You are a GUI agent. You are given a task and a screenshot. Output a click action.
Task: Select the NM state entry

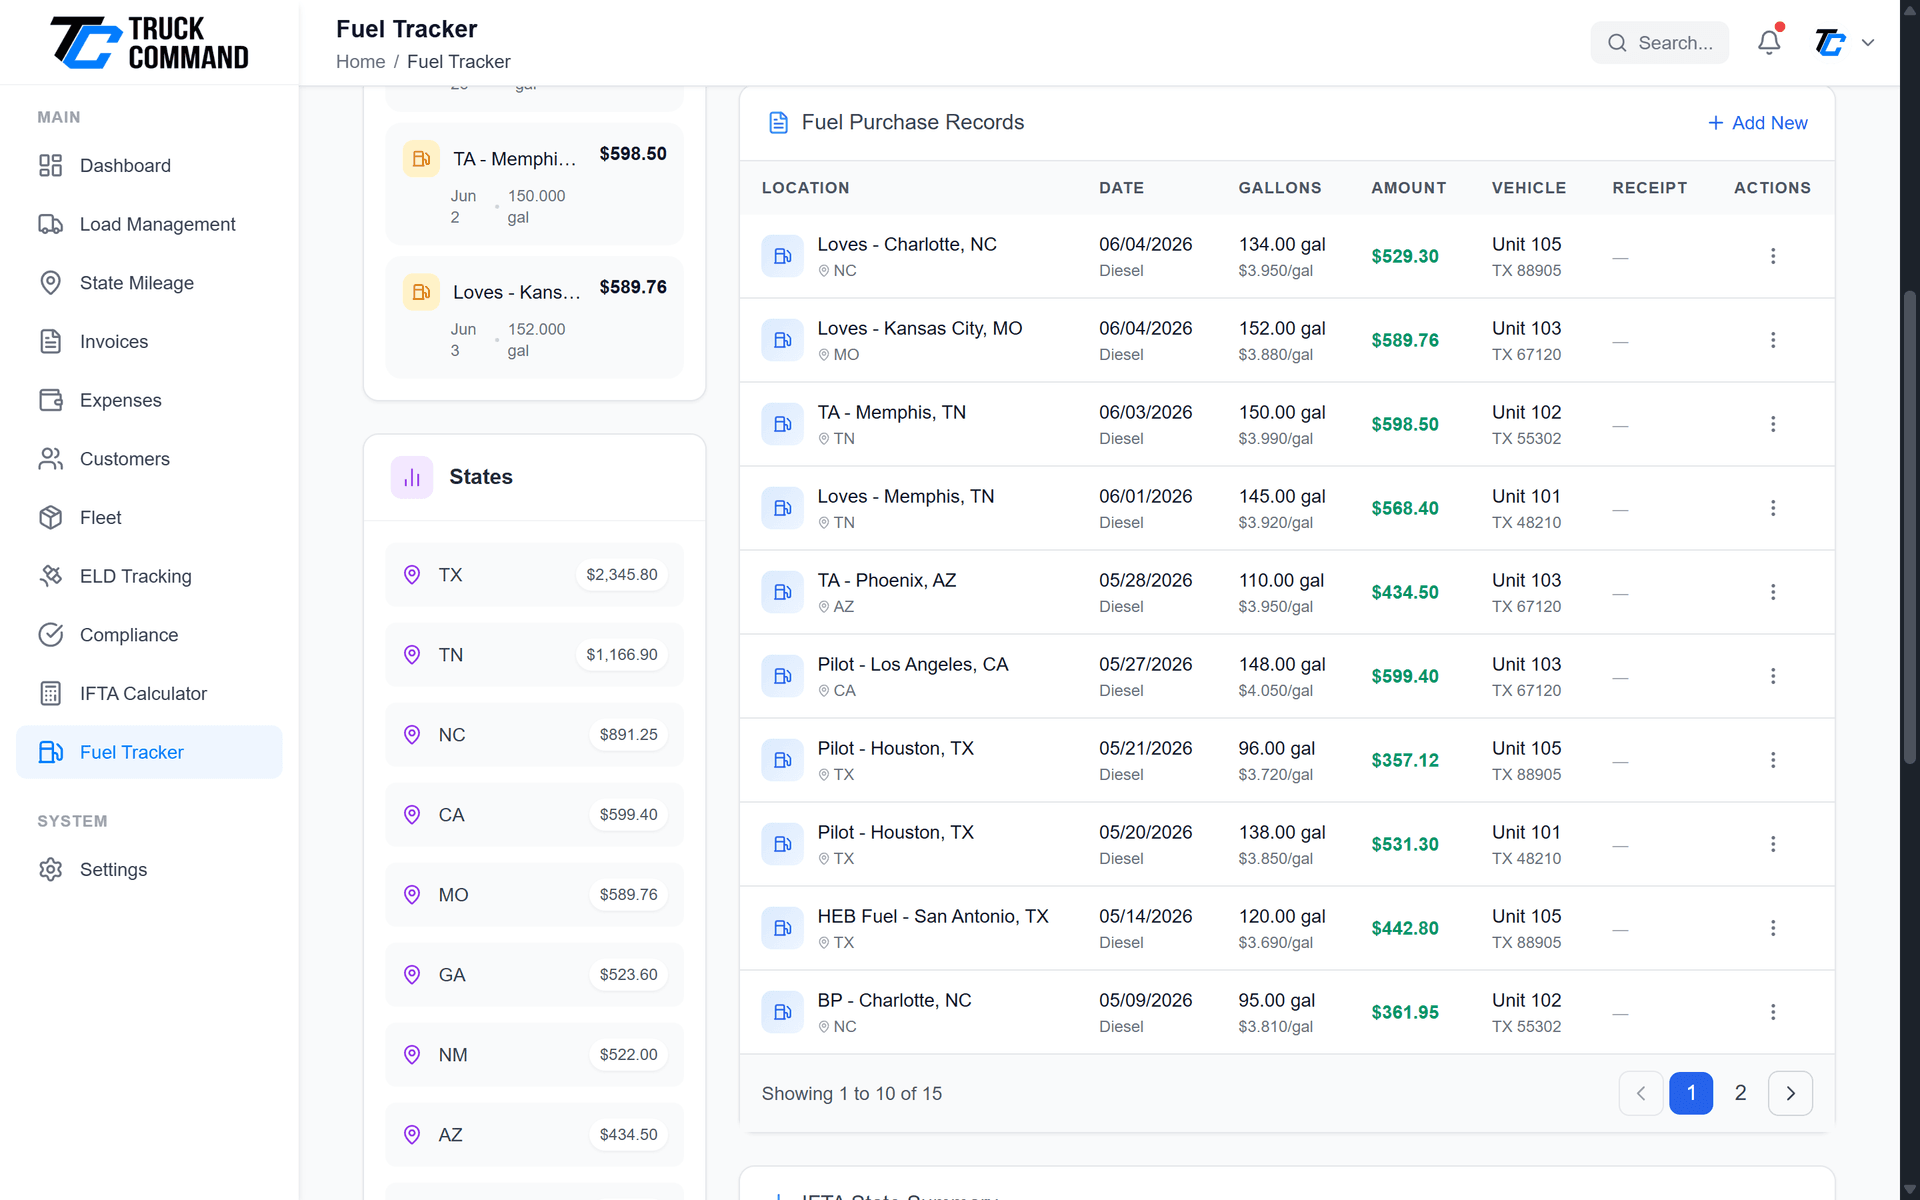pos(534,1055)
